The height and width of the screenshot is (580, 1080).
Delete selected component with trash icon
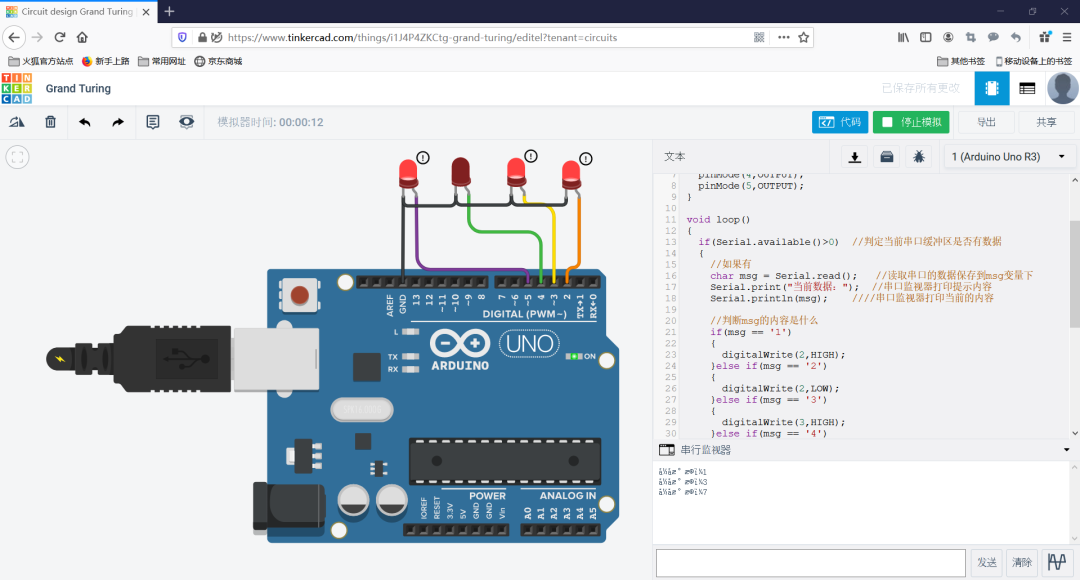tap(50, 122)
